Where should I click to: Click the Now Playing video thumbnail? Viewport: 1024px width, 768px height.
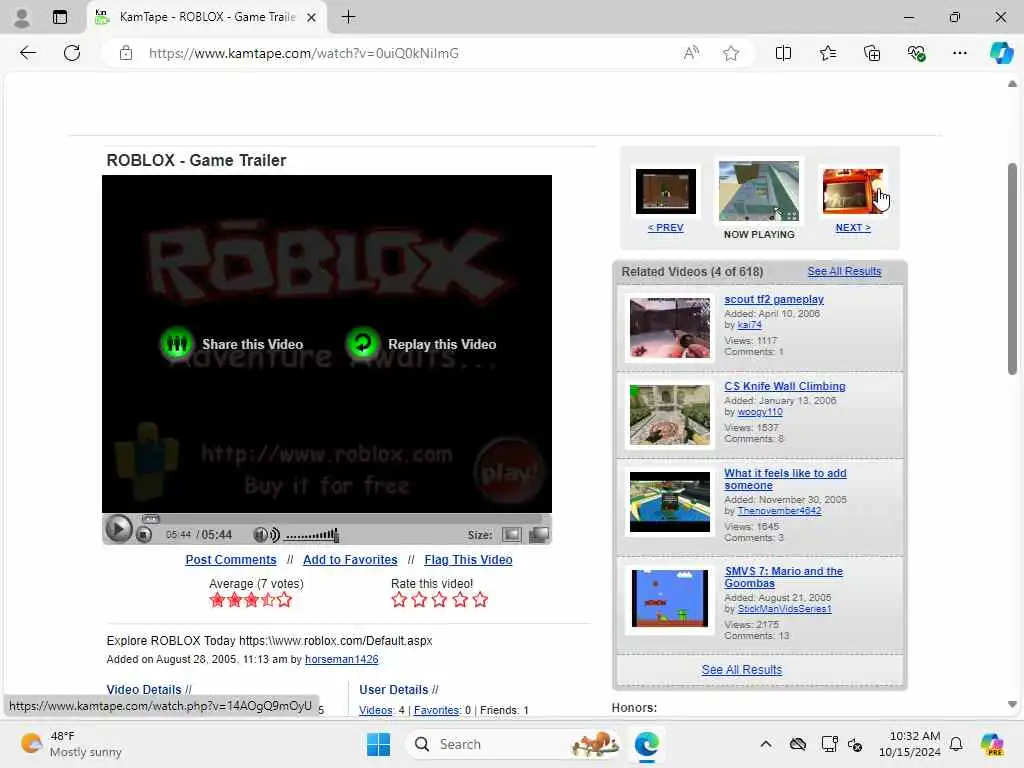[759, 191]
